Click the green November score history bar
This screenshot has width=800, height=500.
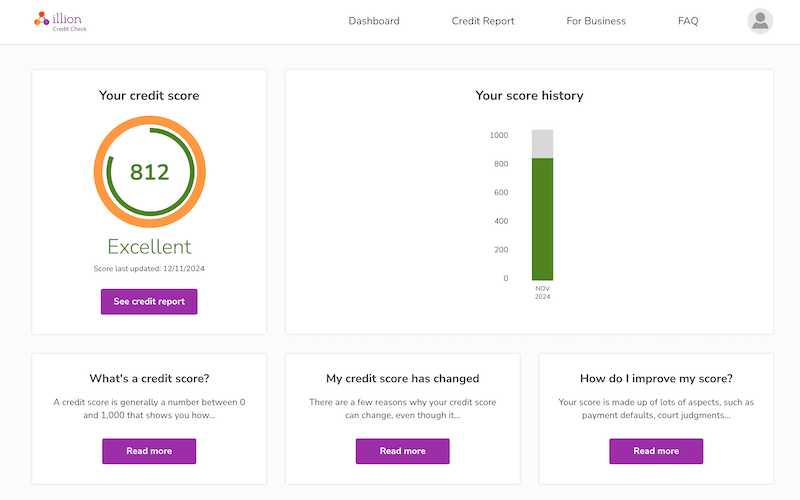pos(542,220)
